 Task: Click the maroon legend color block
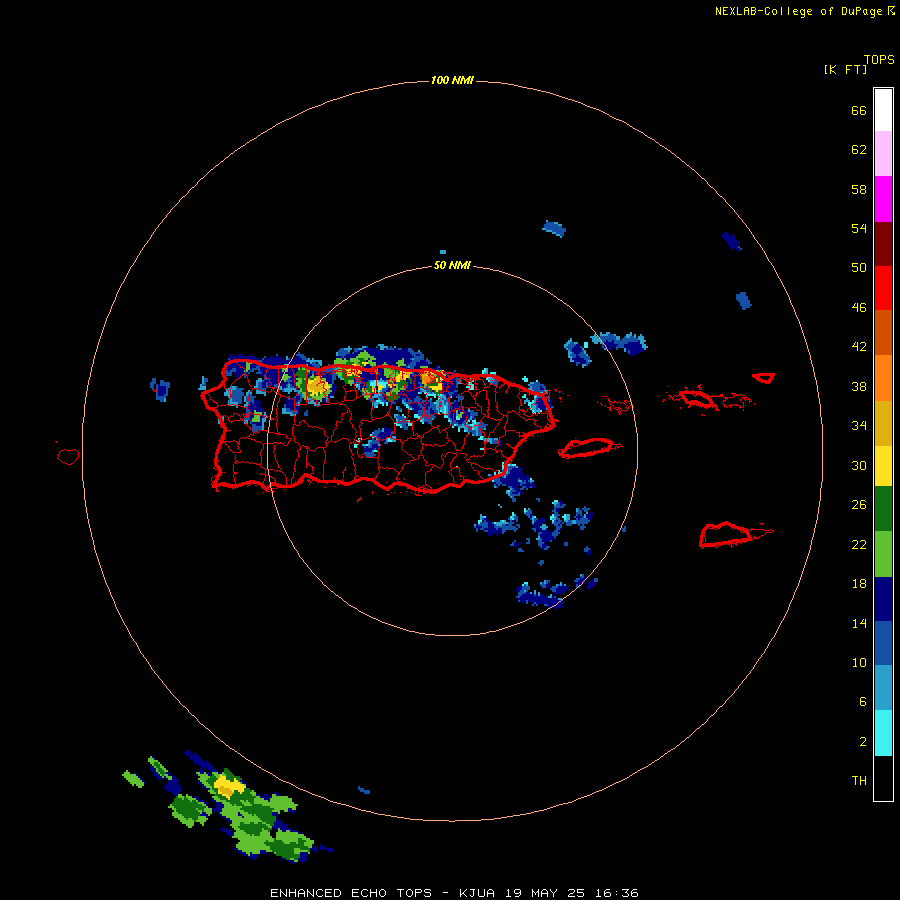[x=883, y=244]
